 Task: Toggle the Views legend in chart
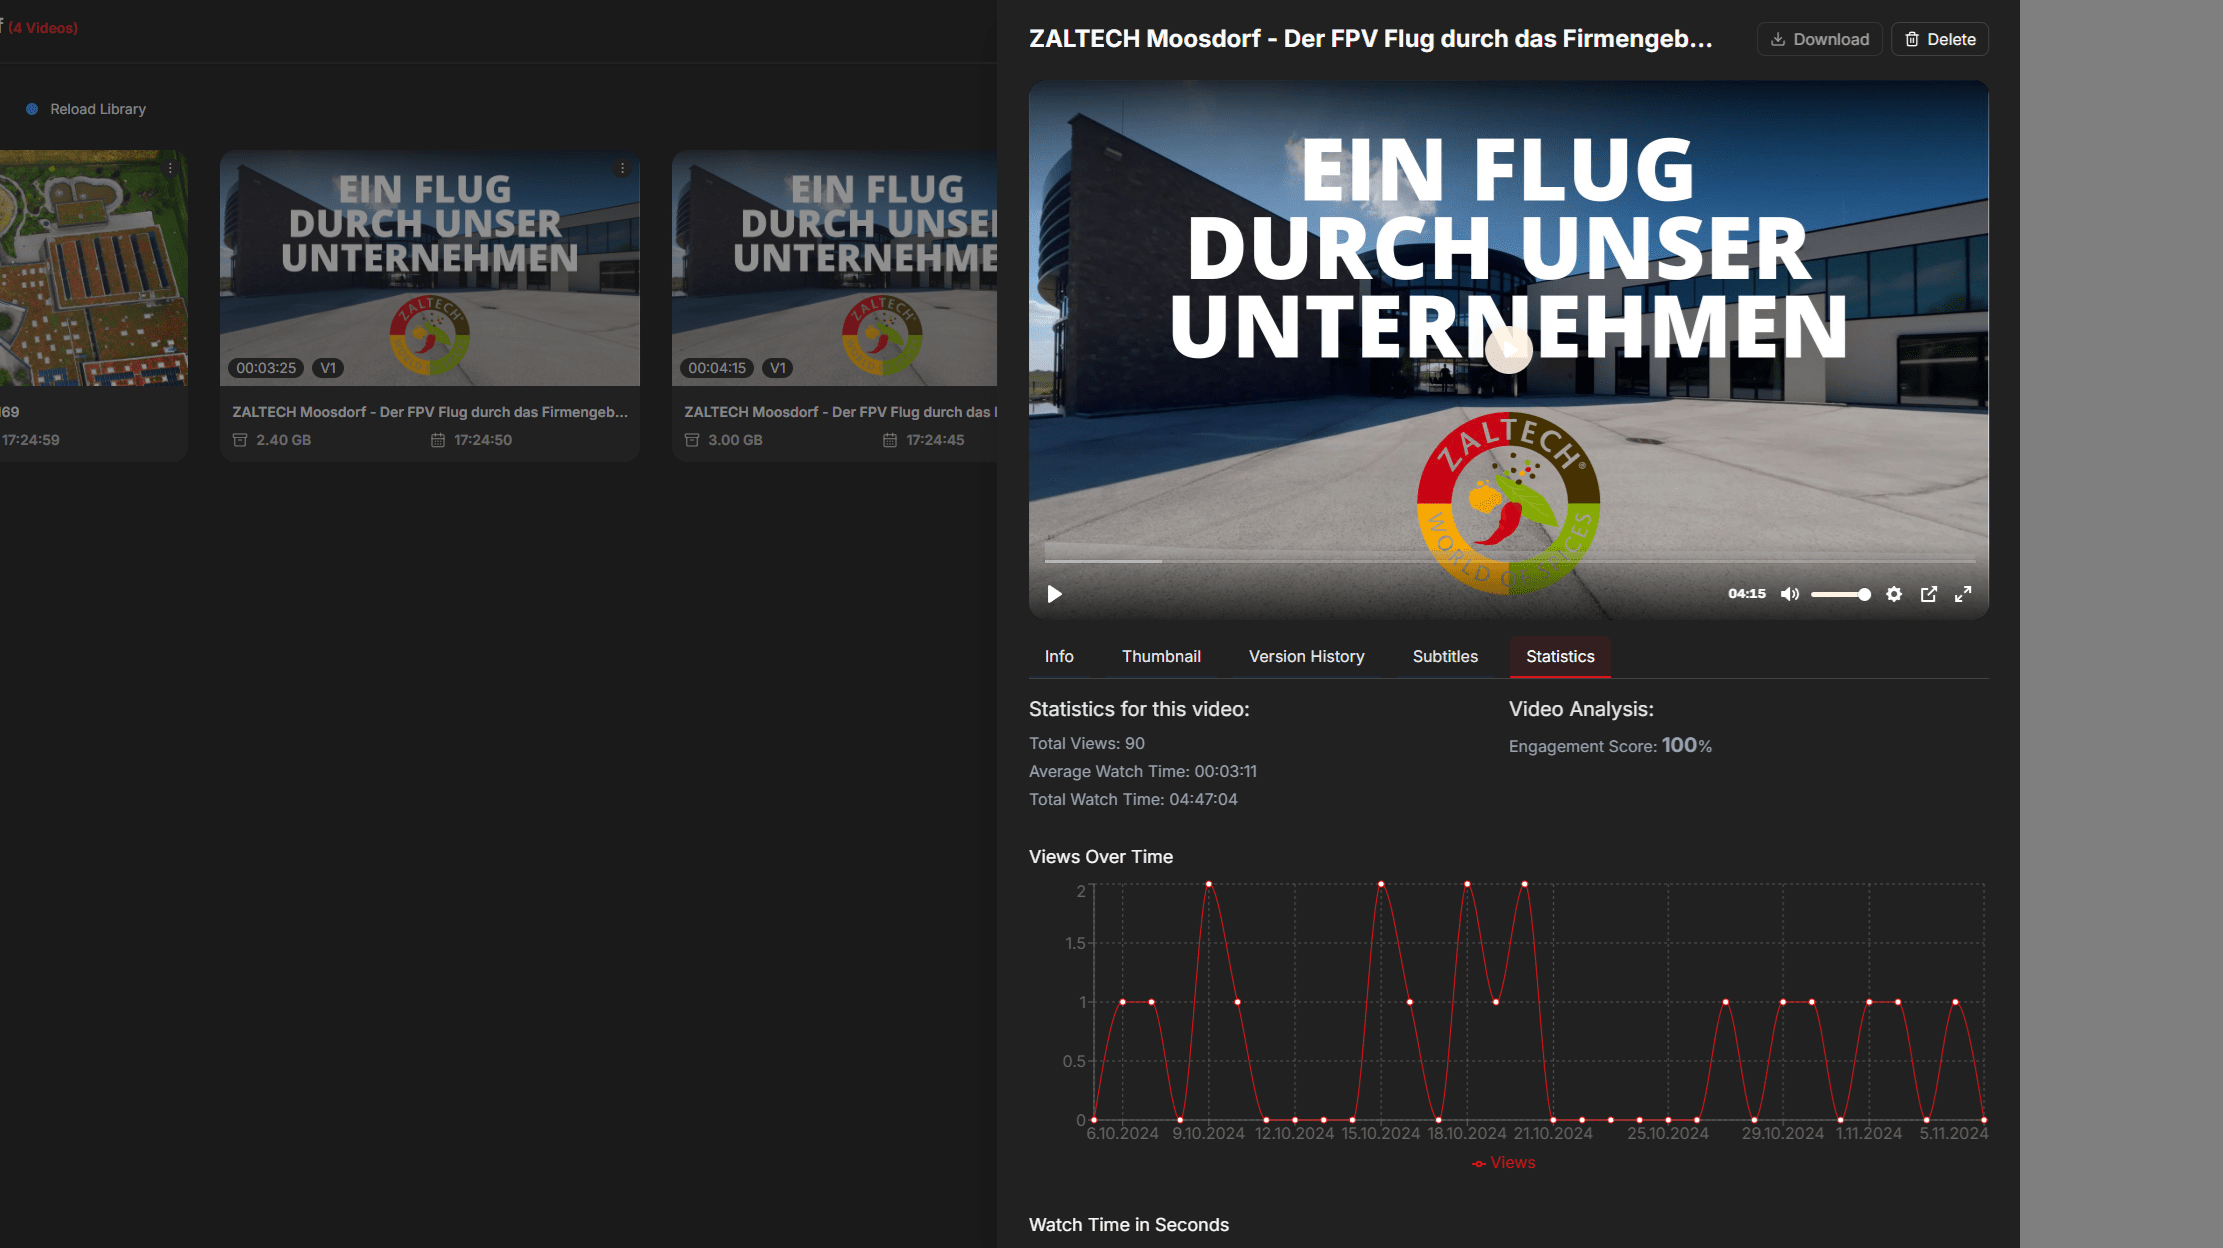click(x=1504, y=1162)
